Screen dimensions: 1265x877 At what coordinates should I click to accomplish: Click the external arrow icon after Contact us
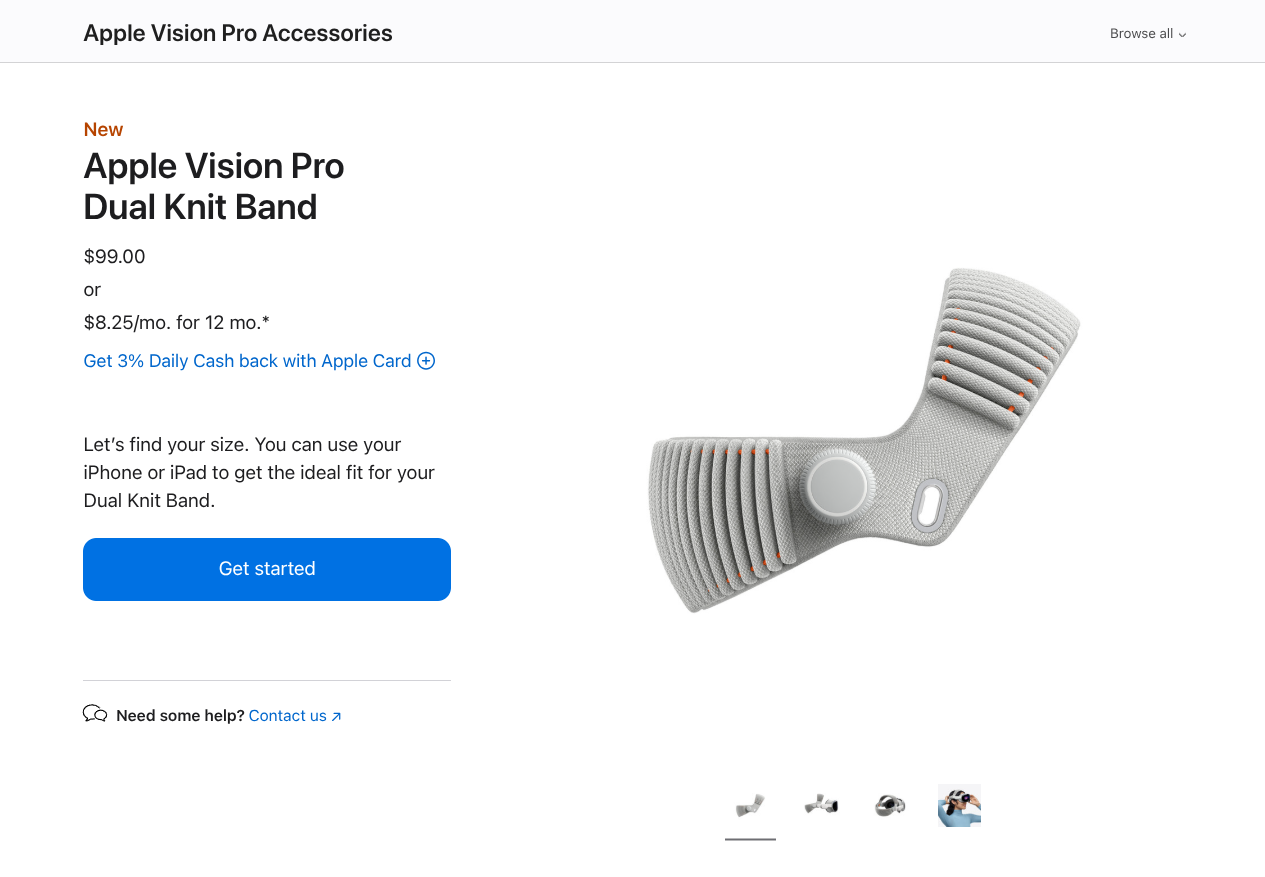click(x=336, y=717)
